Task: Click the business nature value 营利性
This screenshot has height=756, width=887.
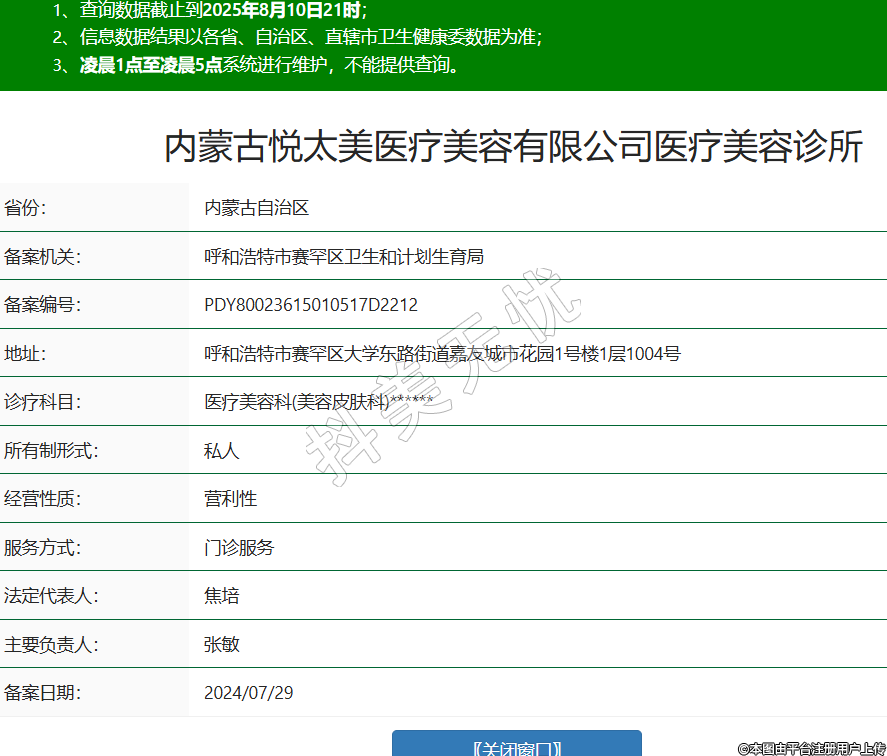Action: coord(230,499)
